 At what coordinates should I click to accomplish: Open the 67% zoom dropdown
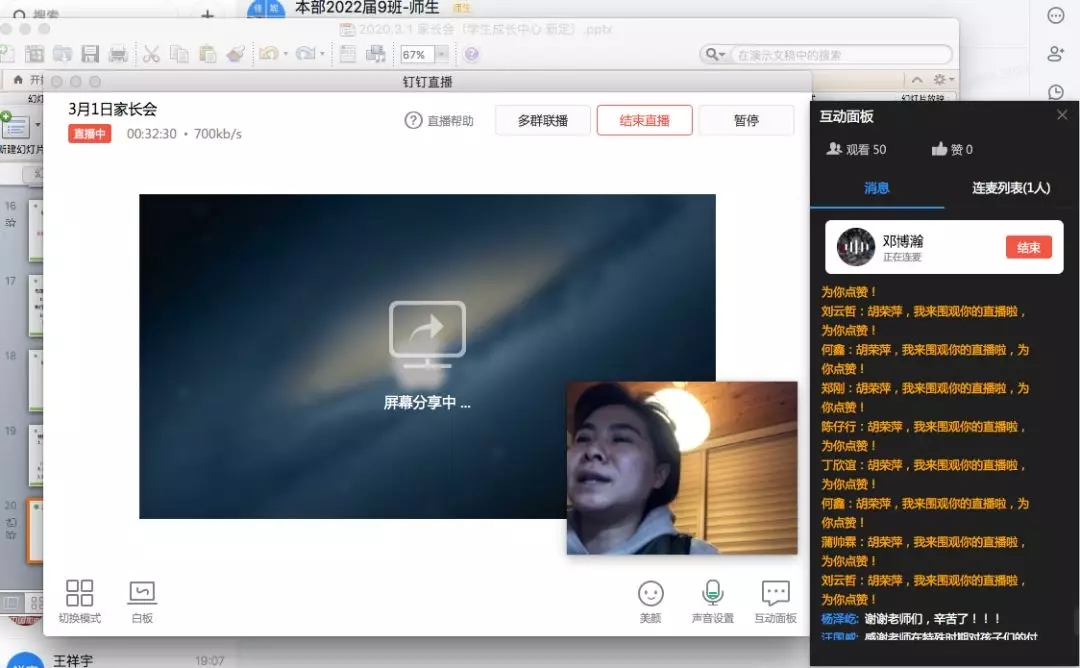[441, 55]
